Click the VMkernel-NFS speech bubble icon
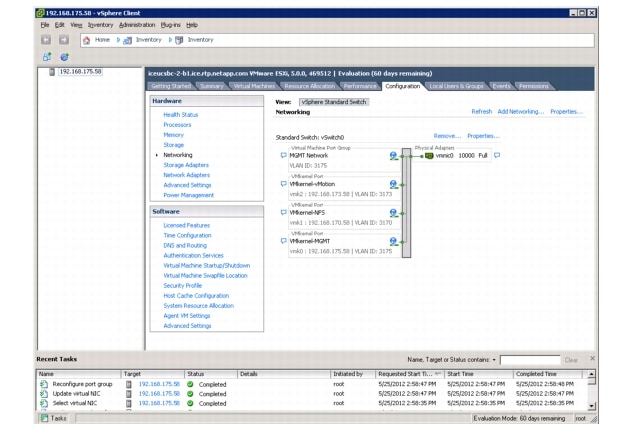 pos(284,213)
